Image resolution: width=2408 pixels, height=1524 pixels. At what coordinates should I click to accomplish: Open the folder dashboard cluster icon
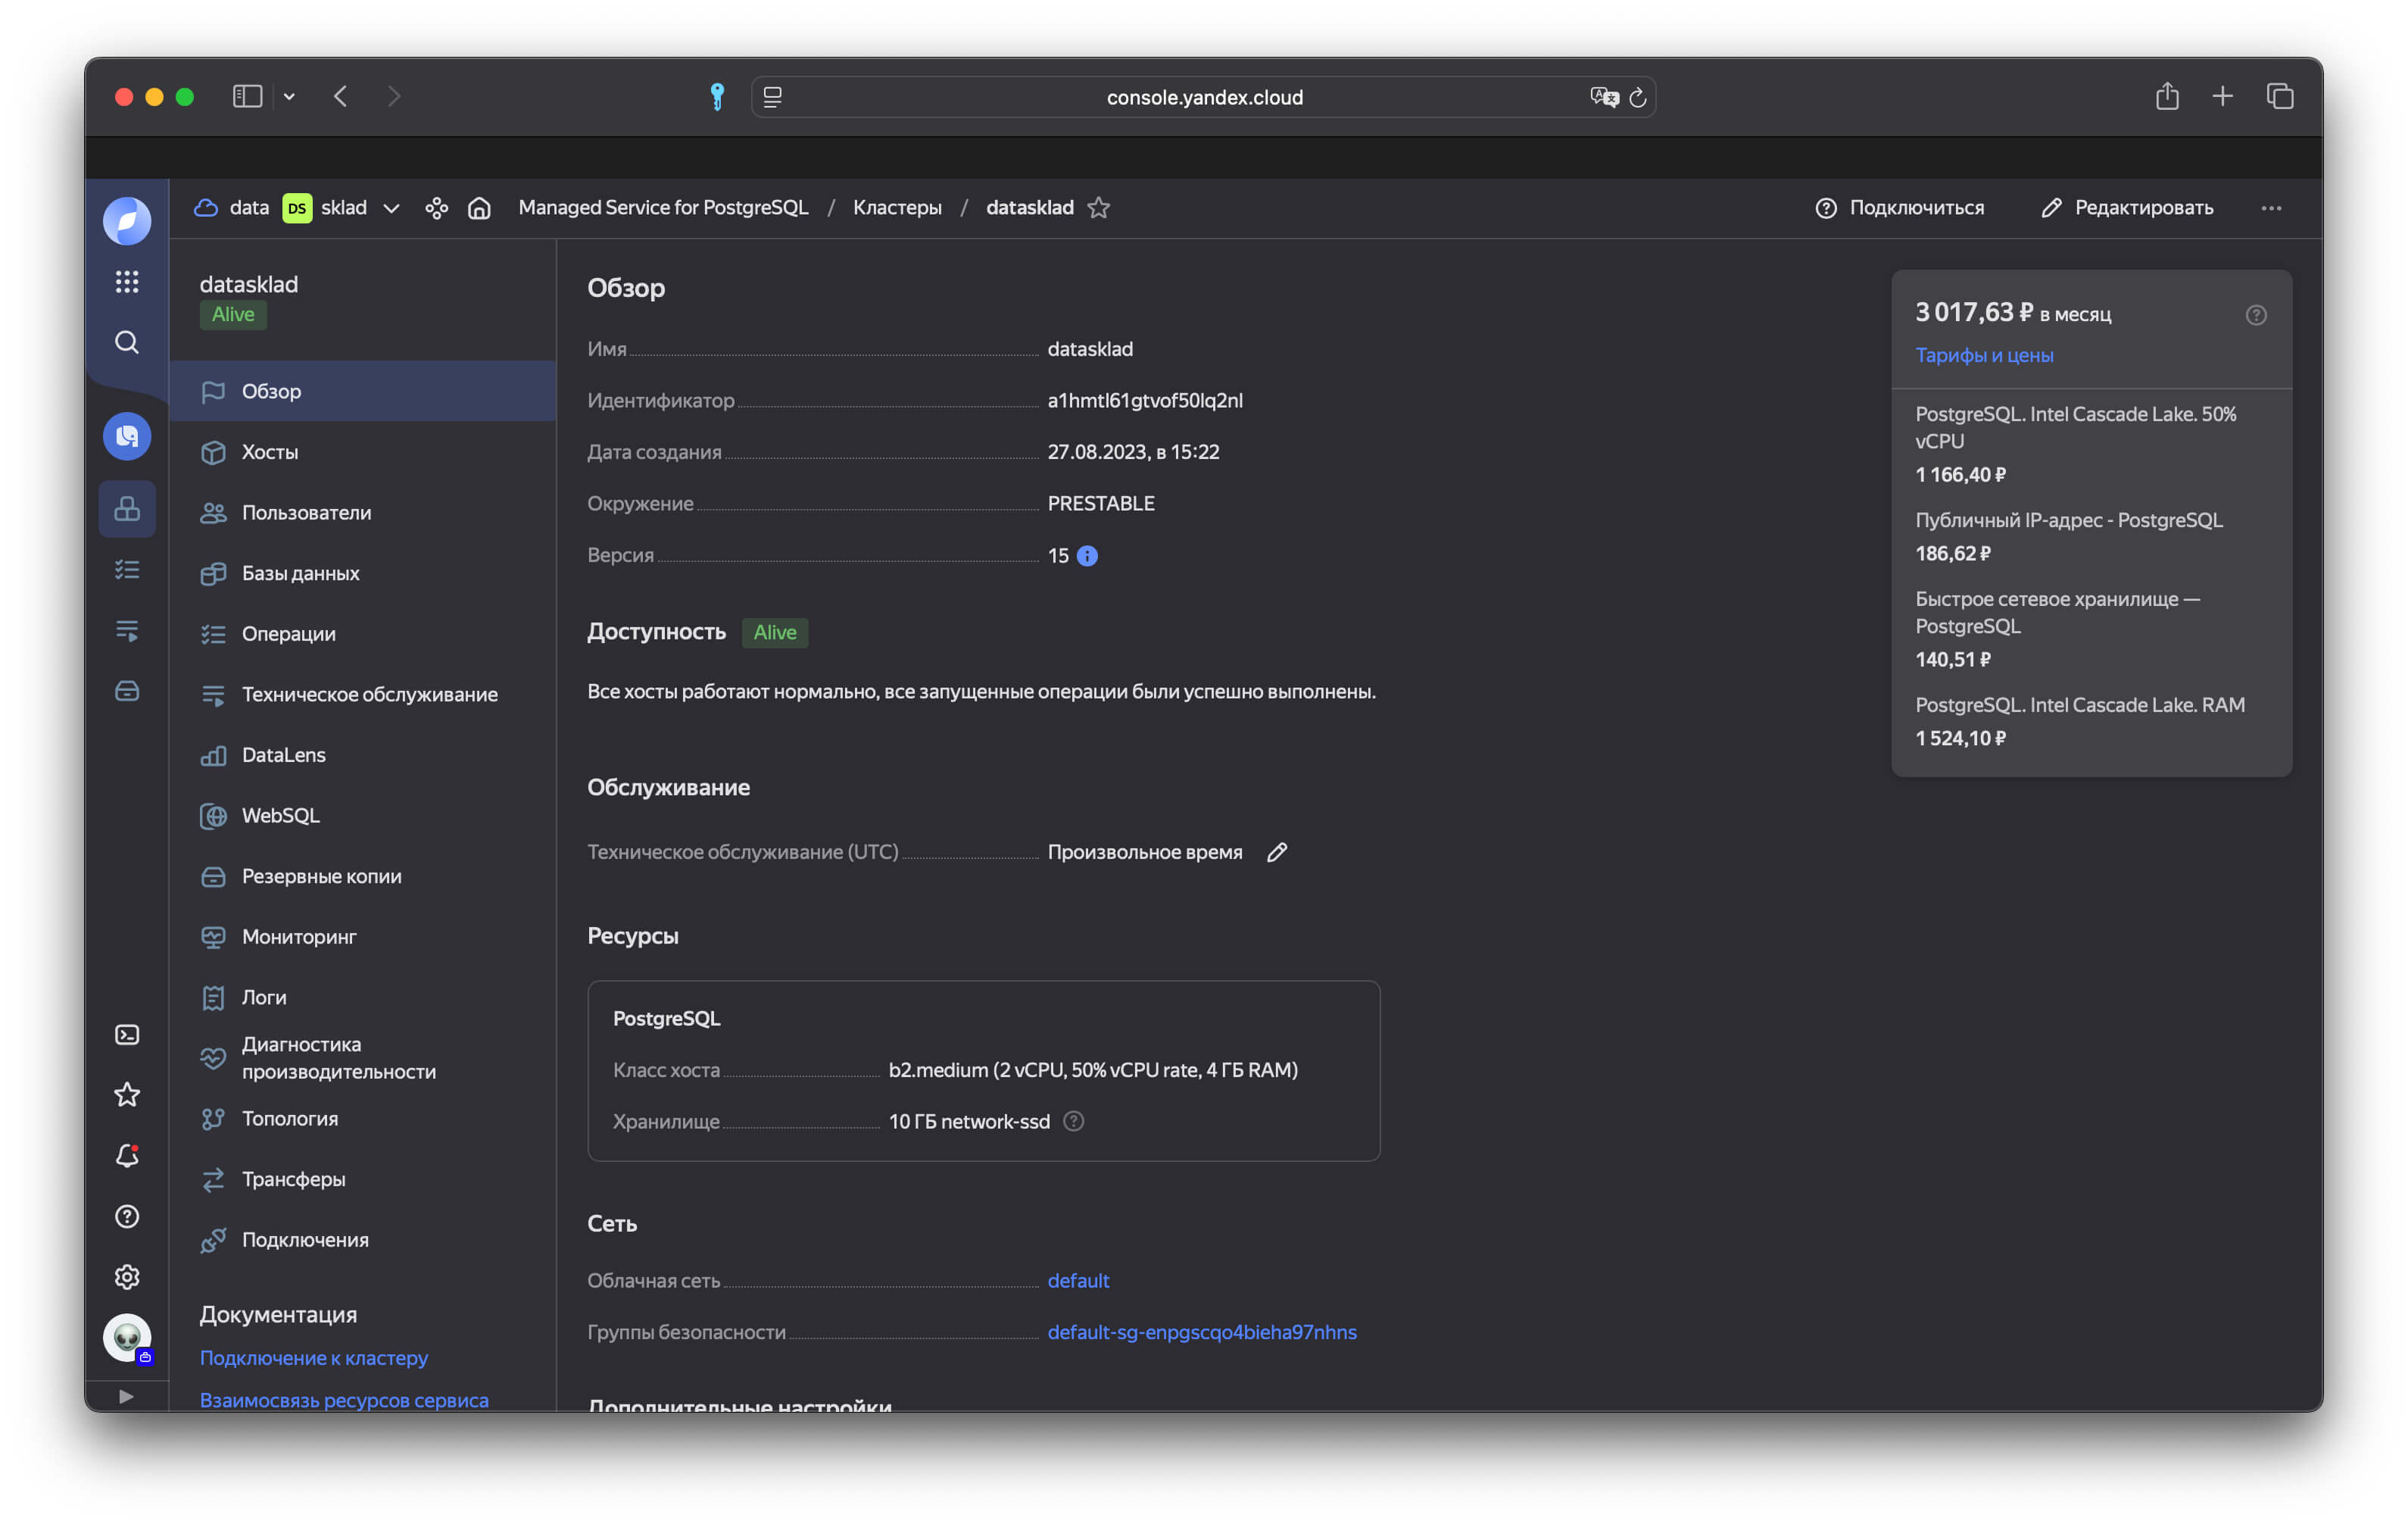coord(436,208)
